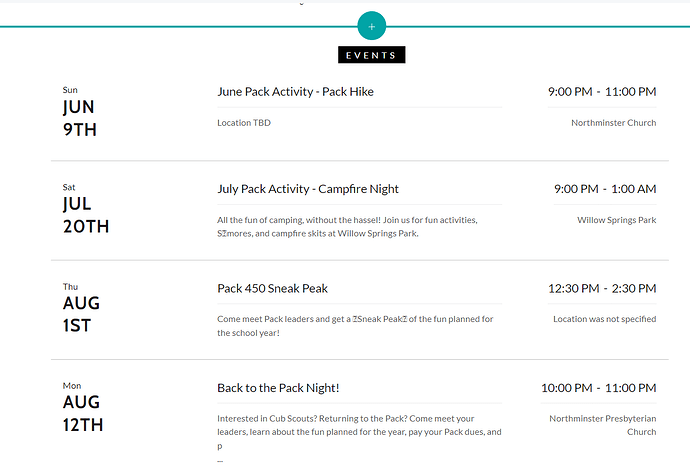Select the EVENTS section label
This screenshot has height=471, width=690.
click(x=371, y=55)
